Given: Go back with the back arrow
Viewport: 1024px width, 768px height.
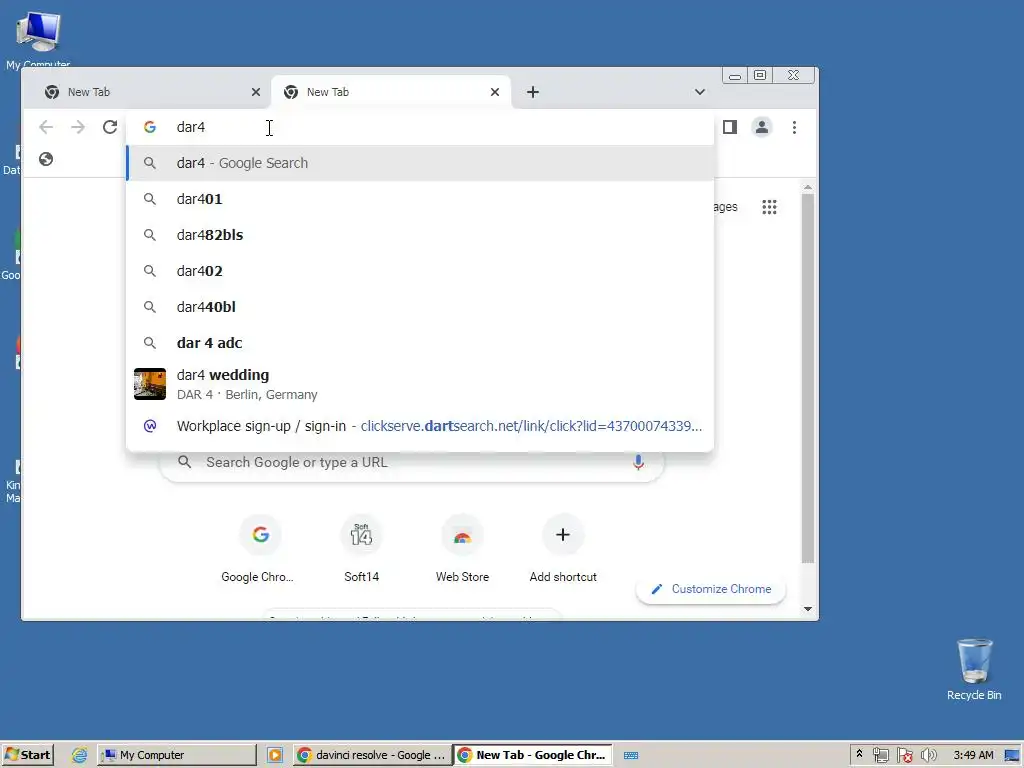Looking at the screenshot, I should 46,127.
